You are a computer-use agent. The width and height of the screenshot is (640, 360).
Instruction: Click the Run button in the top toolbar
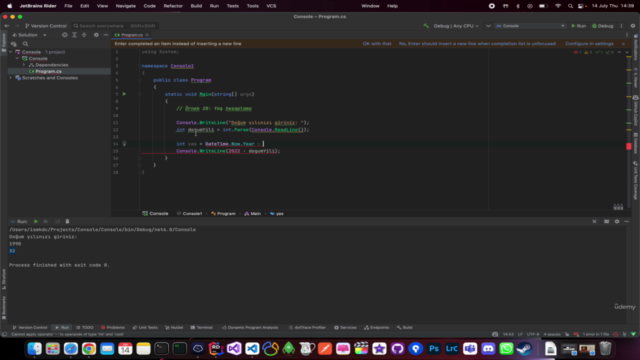pyautogui.click(x=578, y=26)
